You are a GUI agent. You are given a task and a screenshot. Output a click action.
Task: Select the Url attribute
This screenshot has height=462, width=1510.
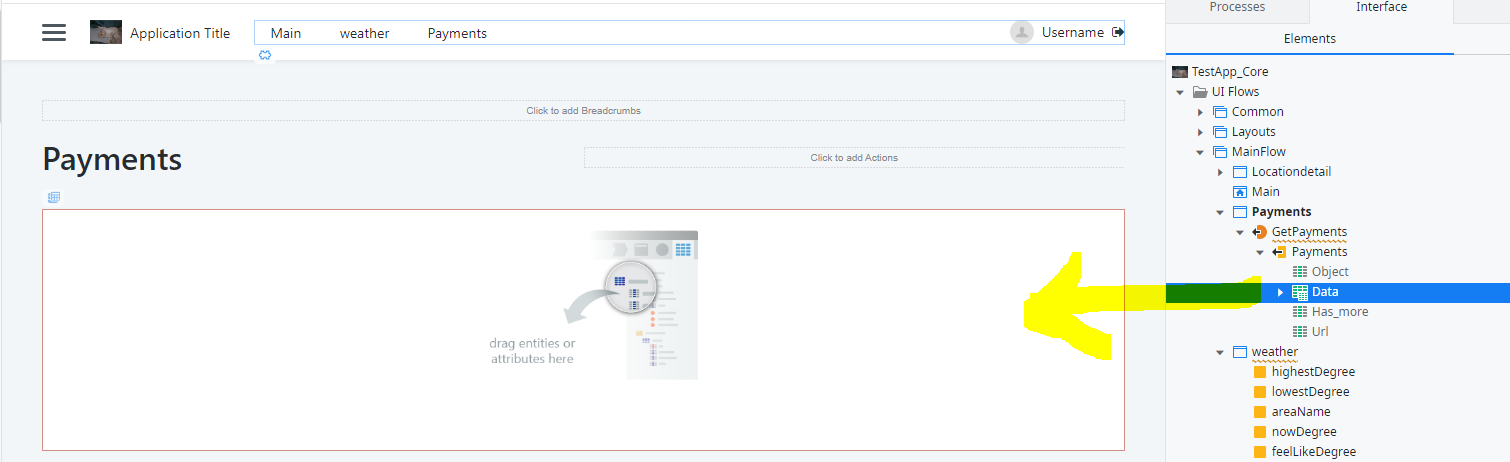[1320, 332]
